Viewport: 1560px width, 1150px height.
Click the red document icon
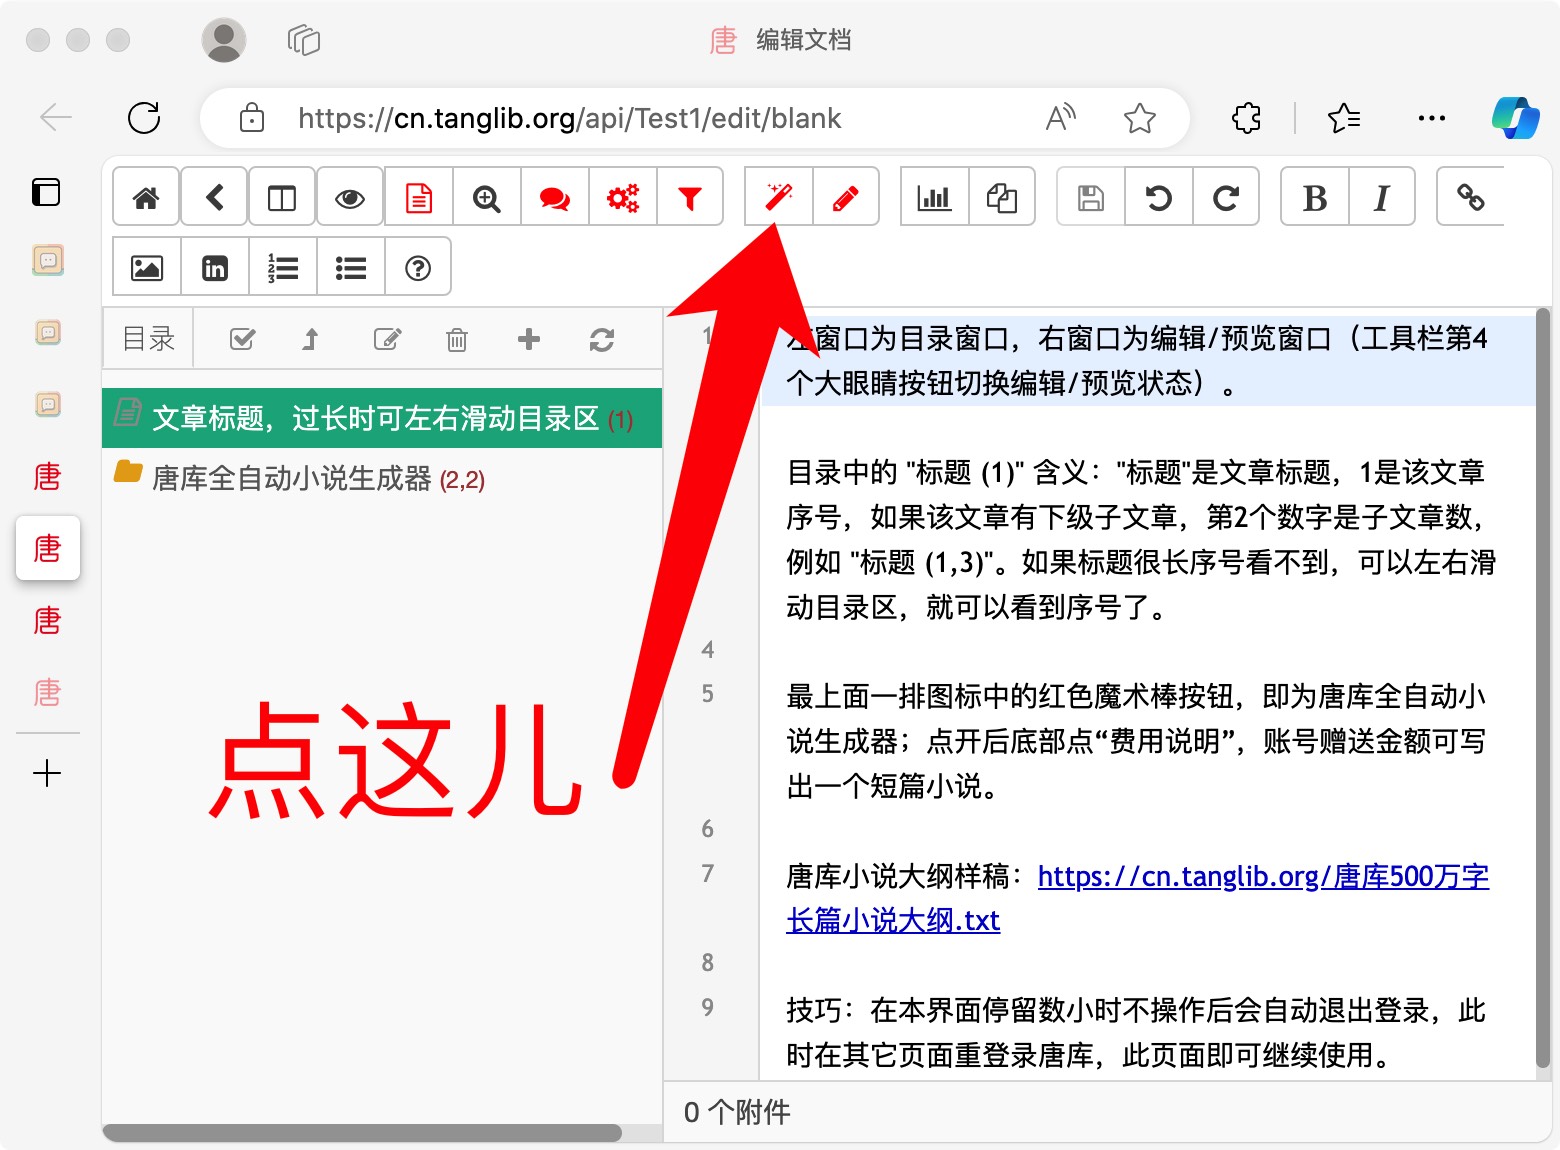tap(418, 197)
